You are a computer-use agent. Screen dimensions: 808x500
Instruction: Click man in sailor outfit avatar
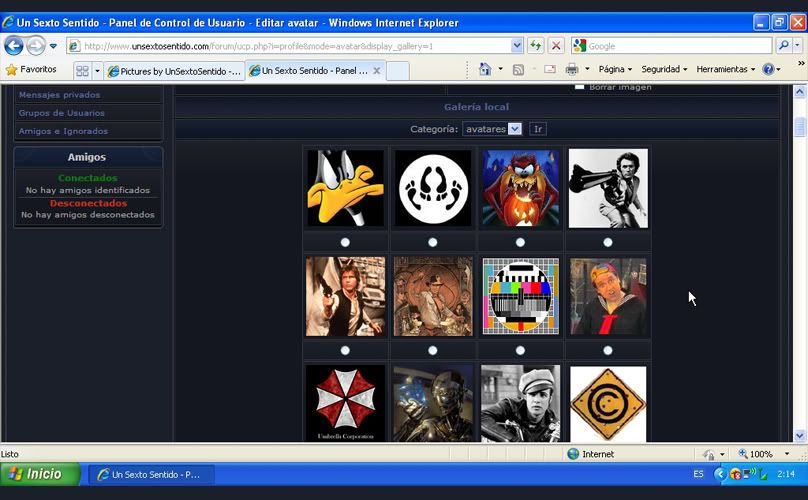pyautogui.click(x=608, y=296)
